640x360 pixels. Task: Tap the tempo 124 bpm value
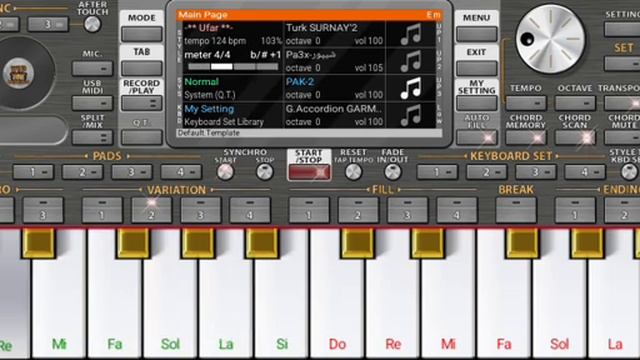215,41
